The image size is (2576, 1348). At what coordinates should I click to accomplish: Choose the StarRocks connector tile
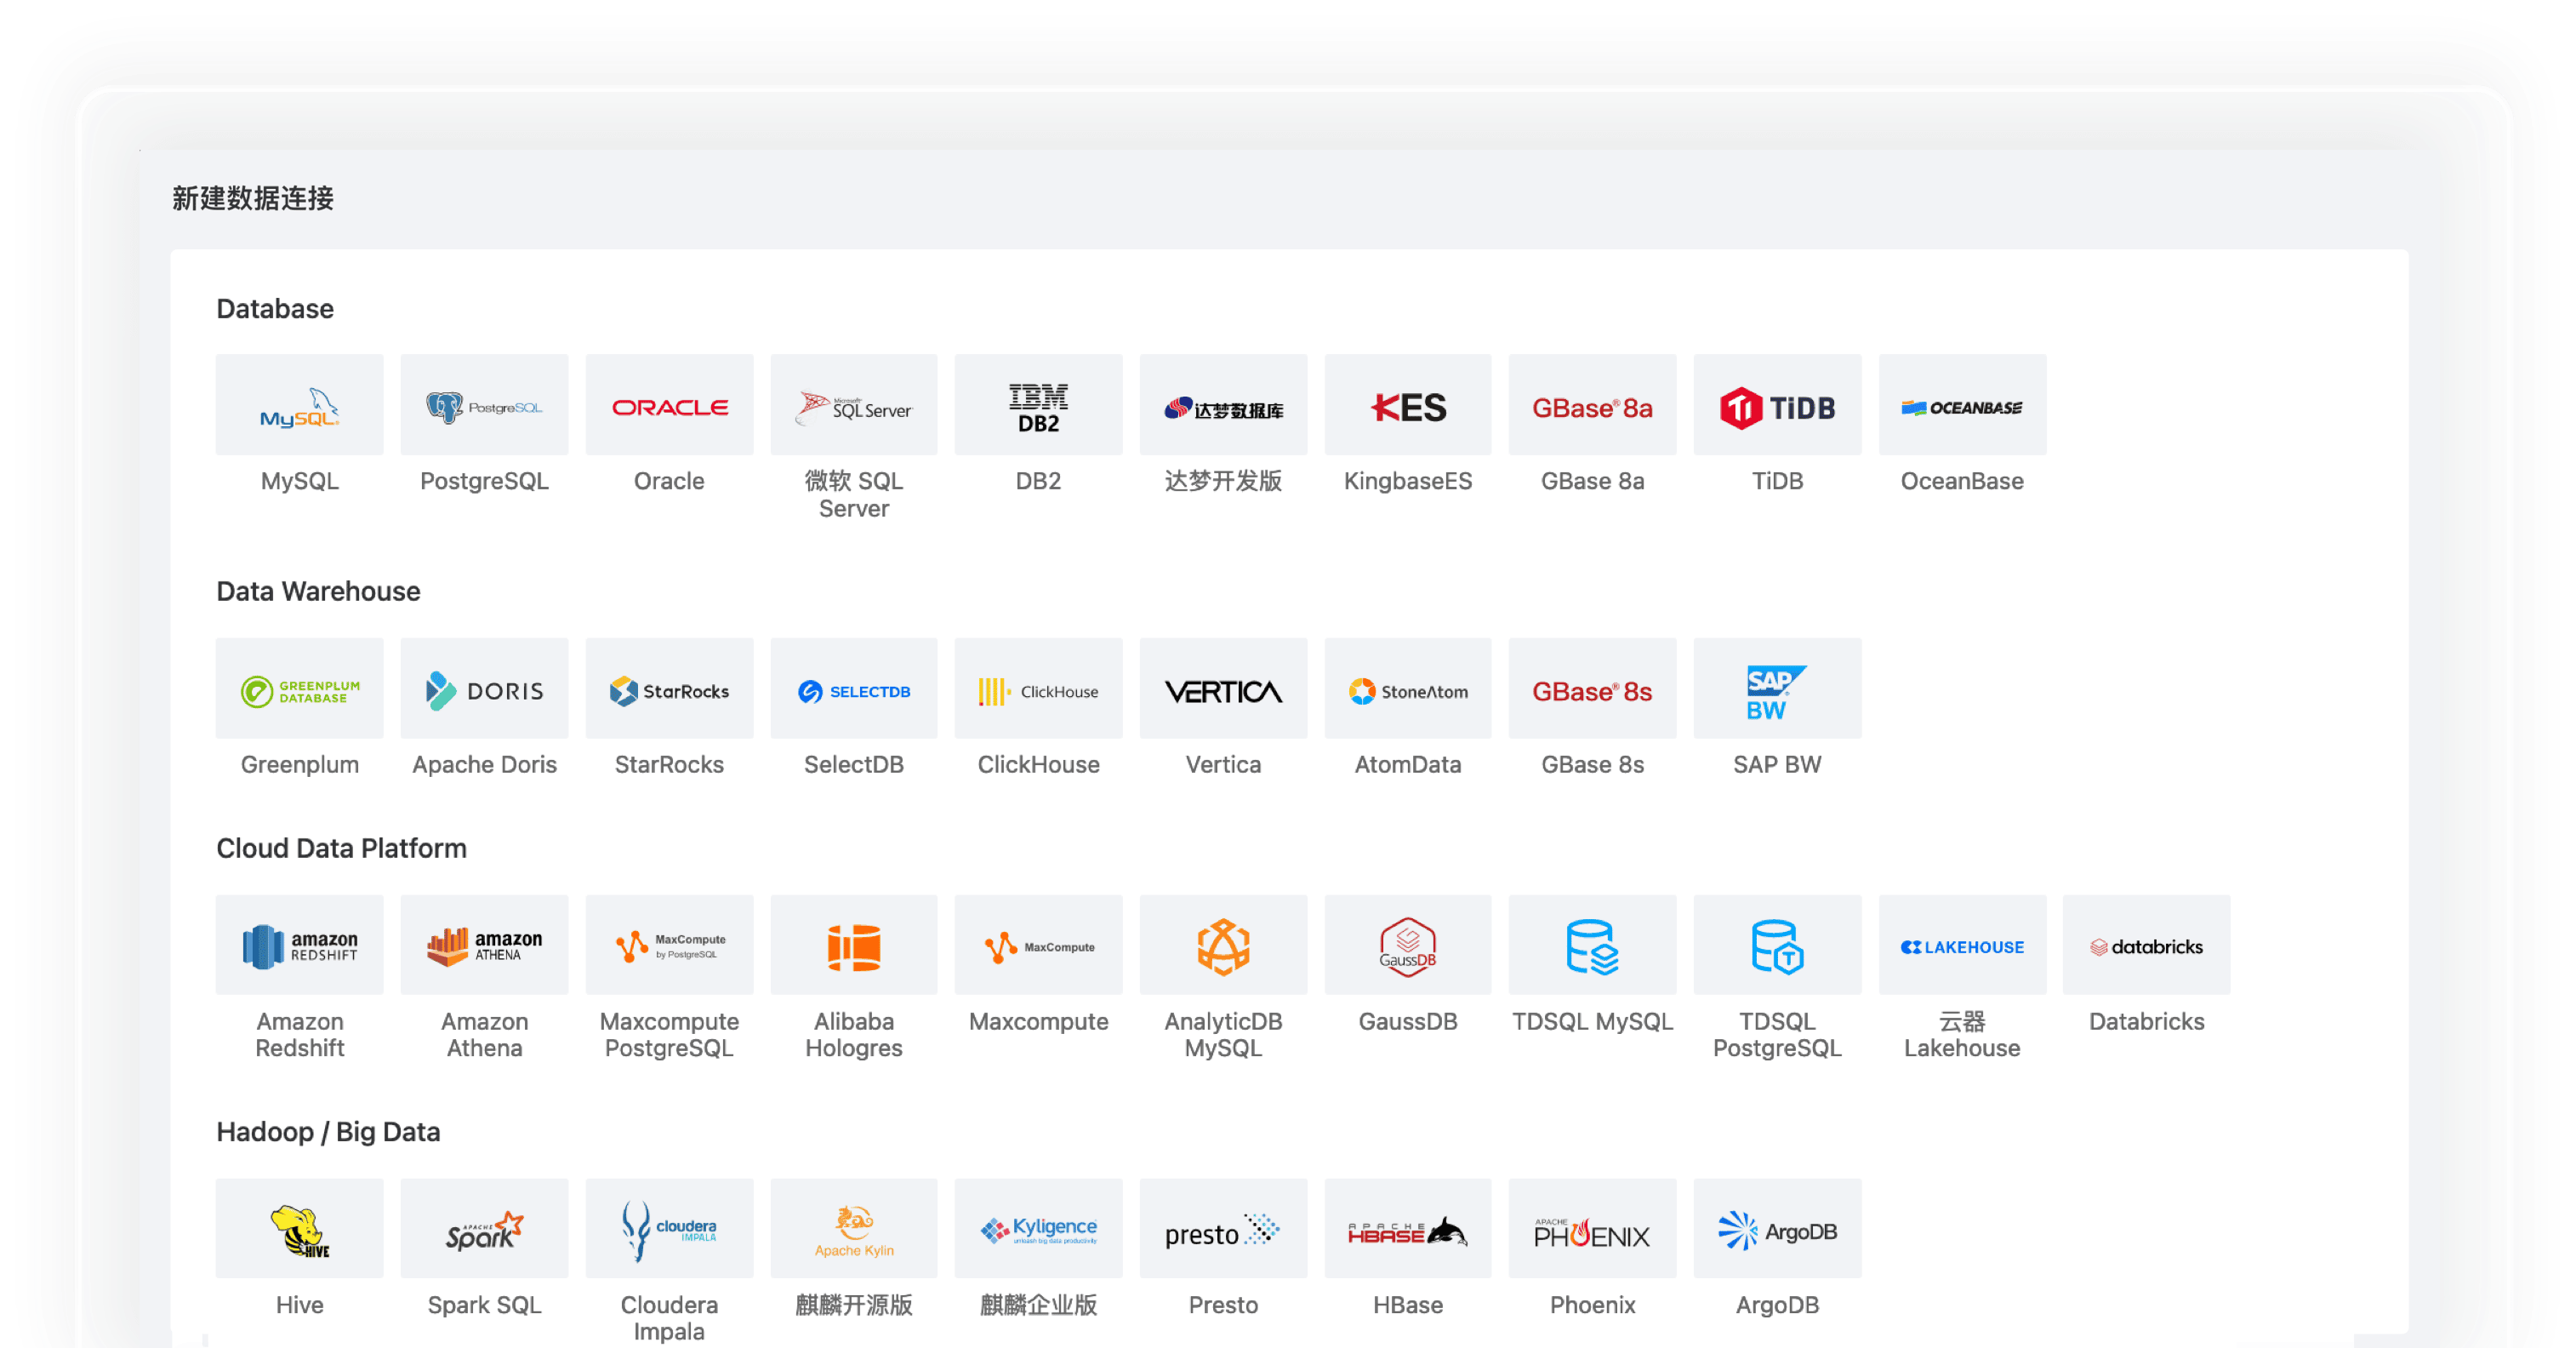click(x=669, y=688)
